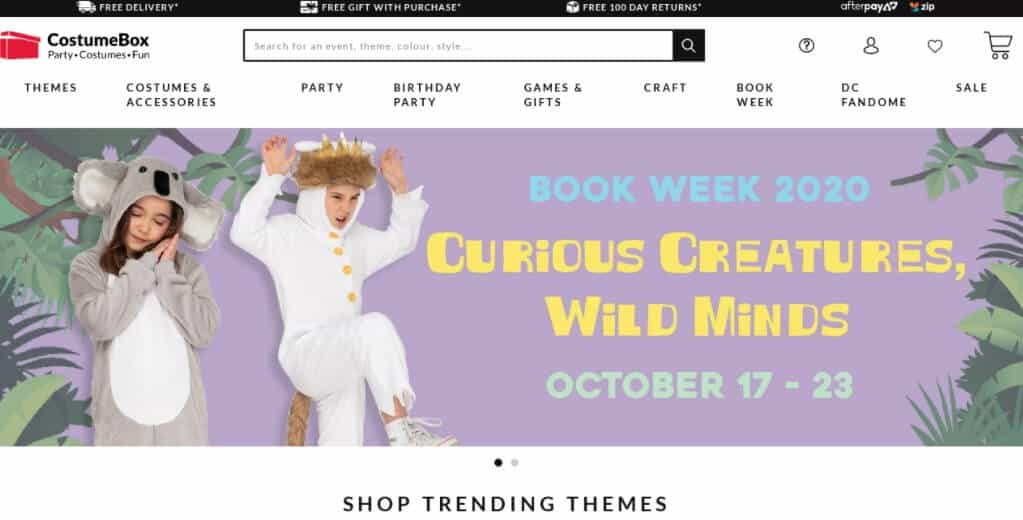Image resolution: width=1023 pixels, height=520 pixels.
Task: Open the Book Week menu item
Action: 755,95
